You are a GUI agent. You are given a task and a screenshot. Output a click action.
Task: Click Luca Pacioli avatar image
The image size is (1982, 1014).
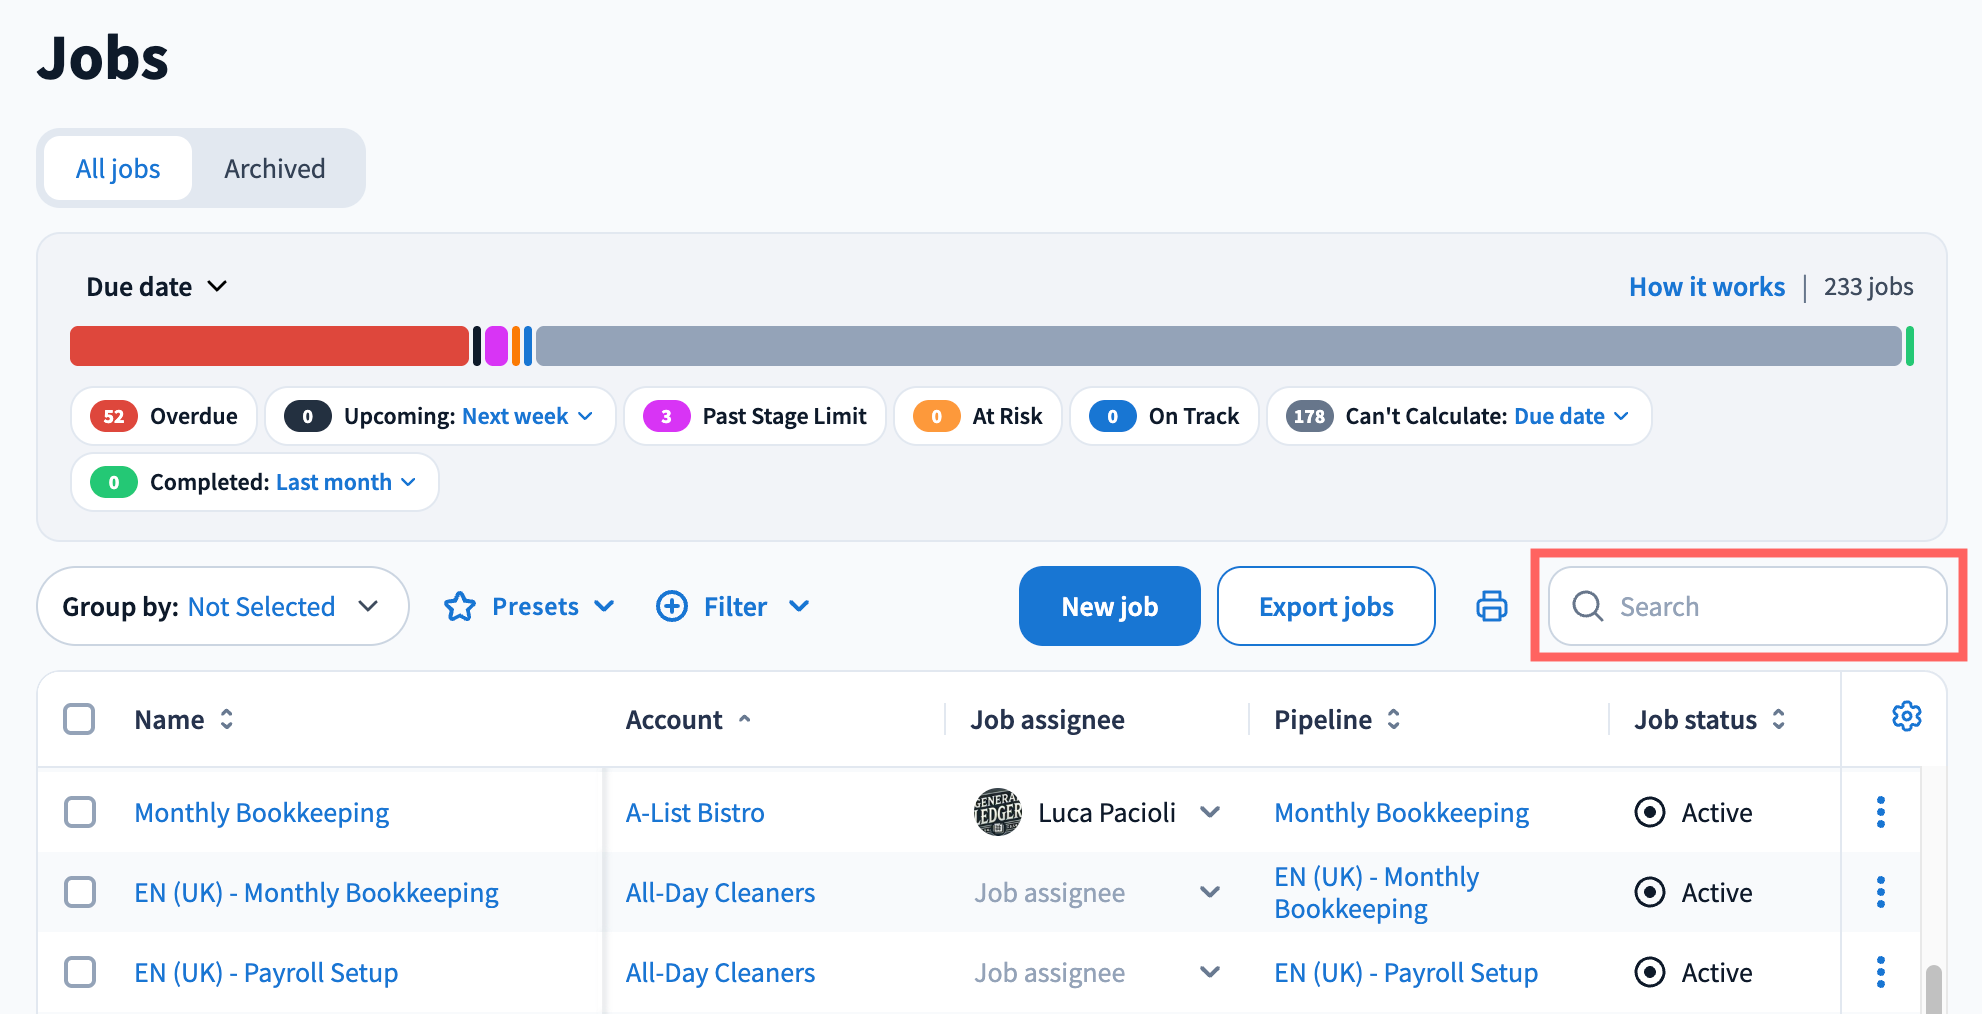pyautogui.click(x=997, y=812)
